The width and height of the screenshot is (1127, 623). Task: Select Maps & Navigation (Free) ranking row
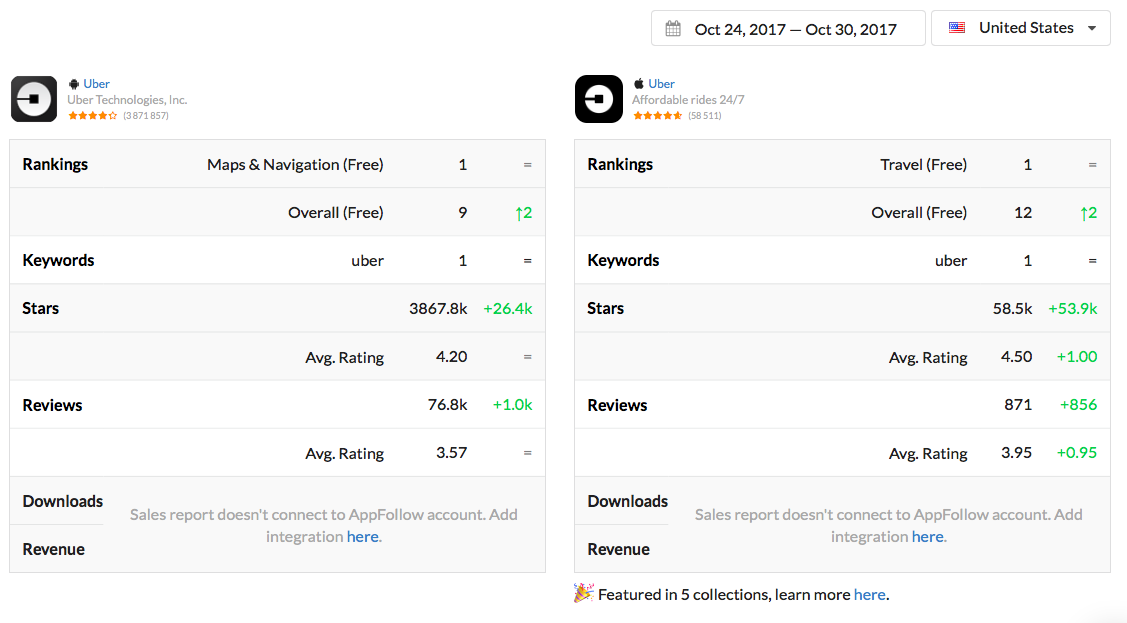tap(295, 164)
